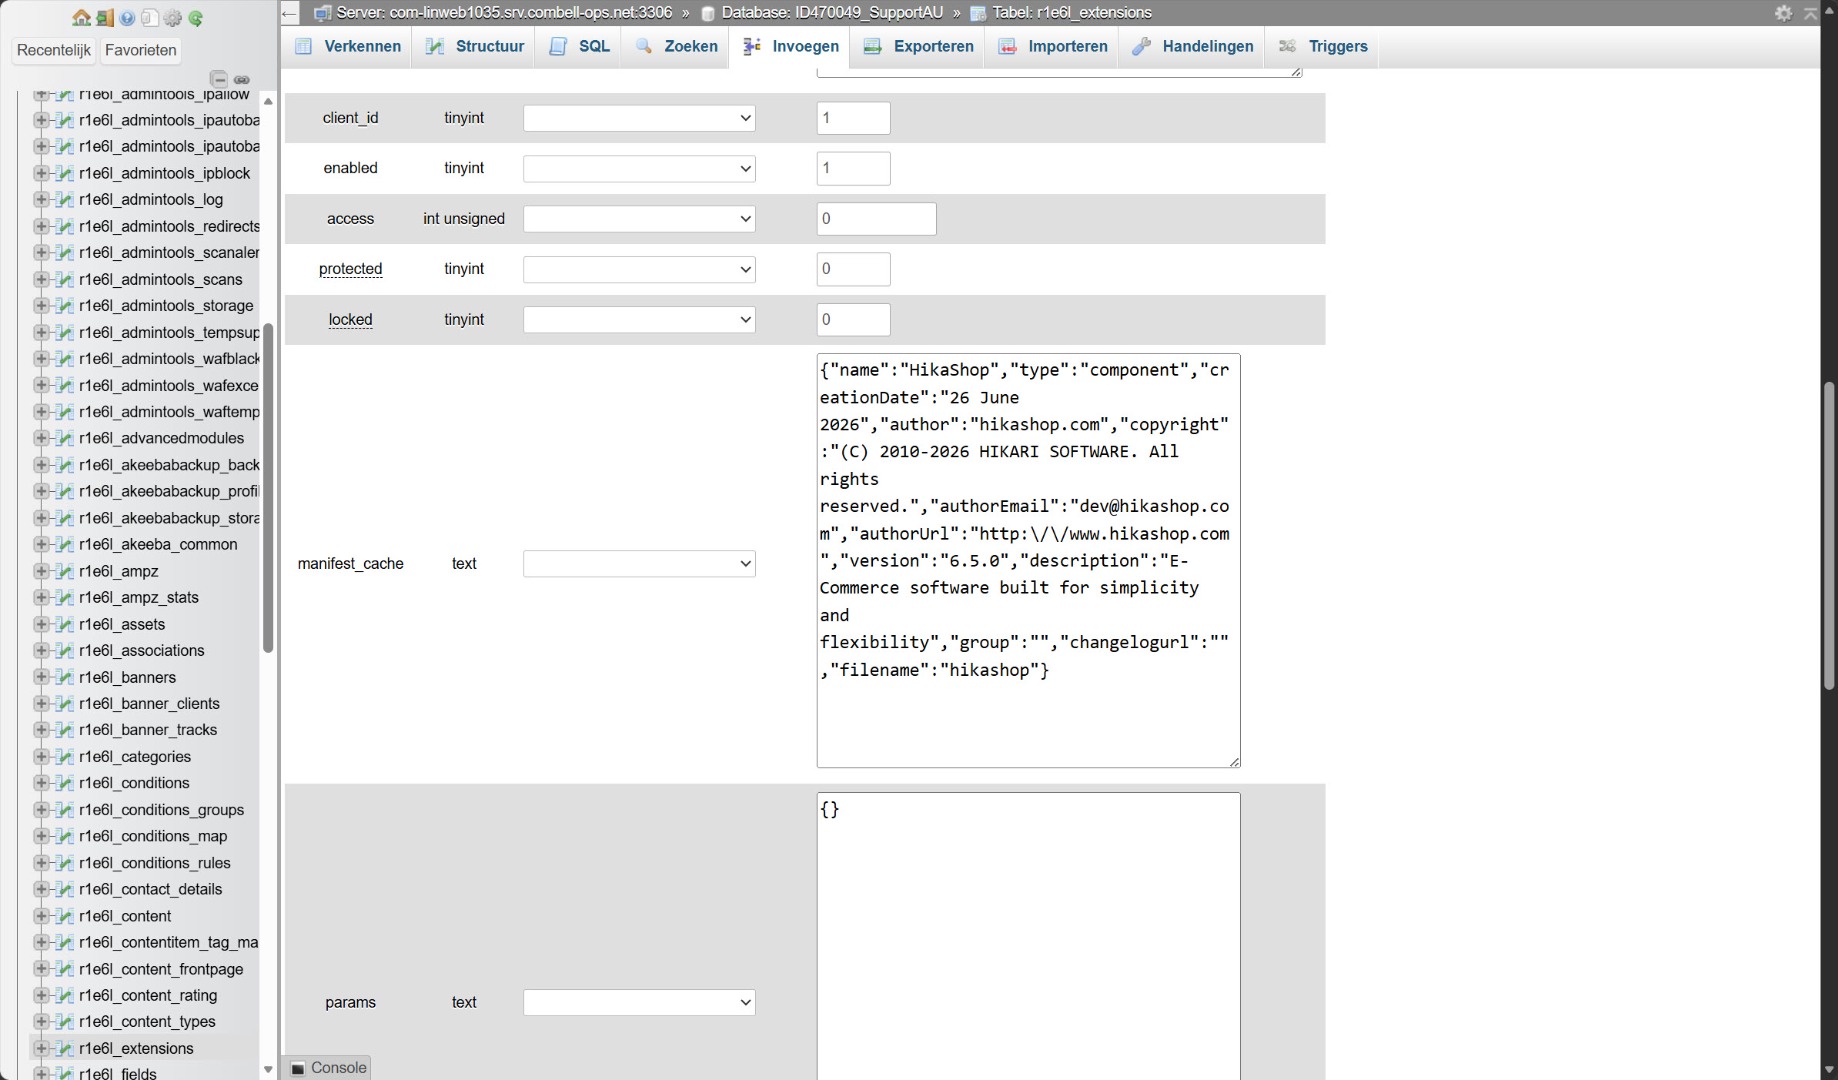
Task: Click the navigation tree scrollbar thumb
Action: (268, 488)
